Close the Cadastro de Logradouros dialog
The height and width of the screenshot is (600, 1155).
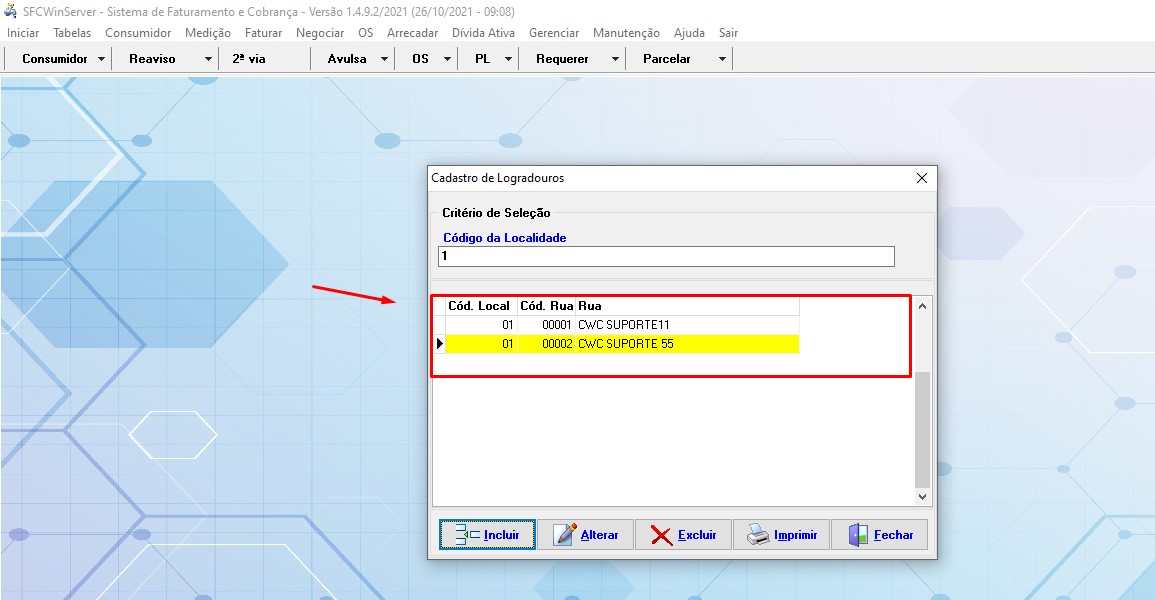(922, 178)
